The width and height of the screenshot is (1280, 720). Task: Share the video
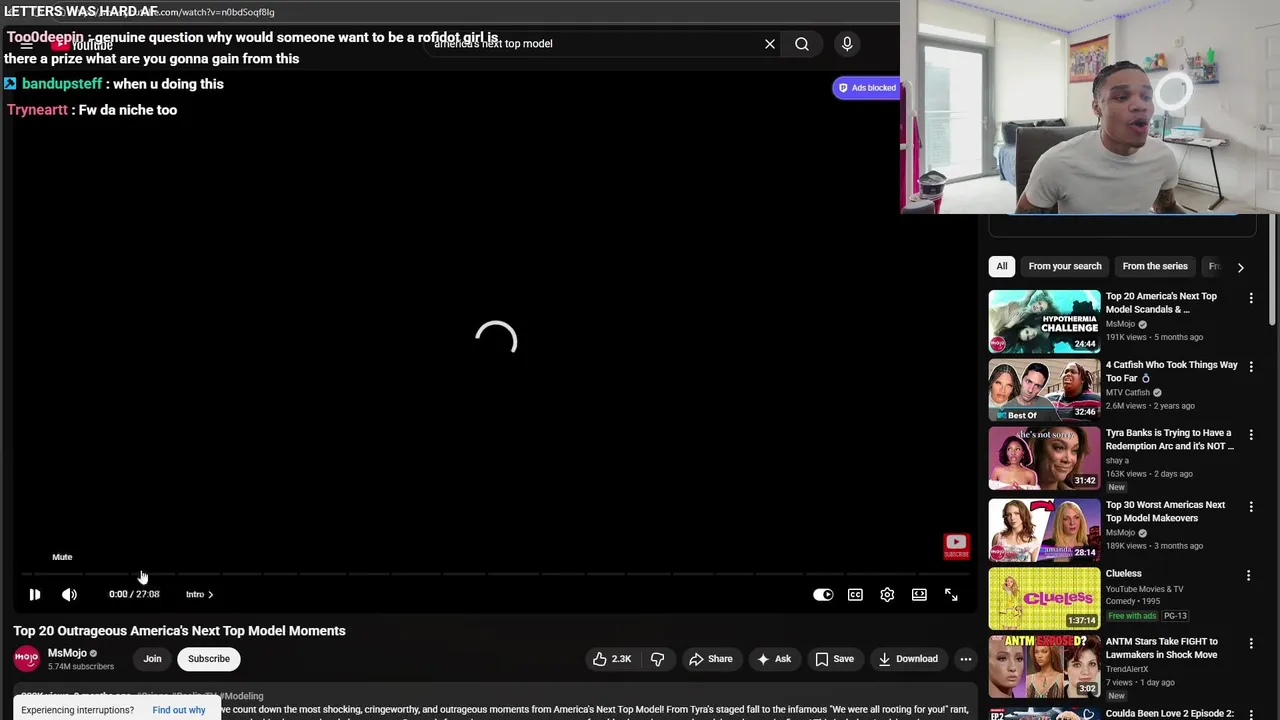(710, 659)
